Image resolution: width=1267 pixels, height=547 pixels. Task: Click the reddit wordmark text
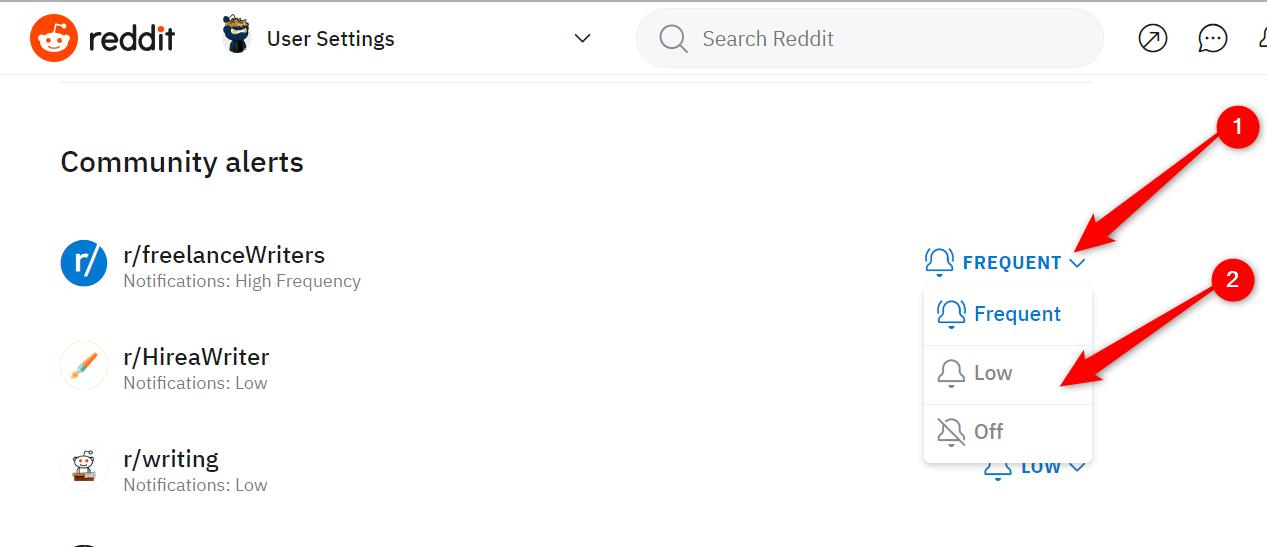click(x=132, y=39)
